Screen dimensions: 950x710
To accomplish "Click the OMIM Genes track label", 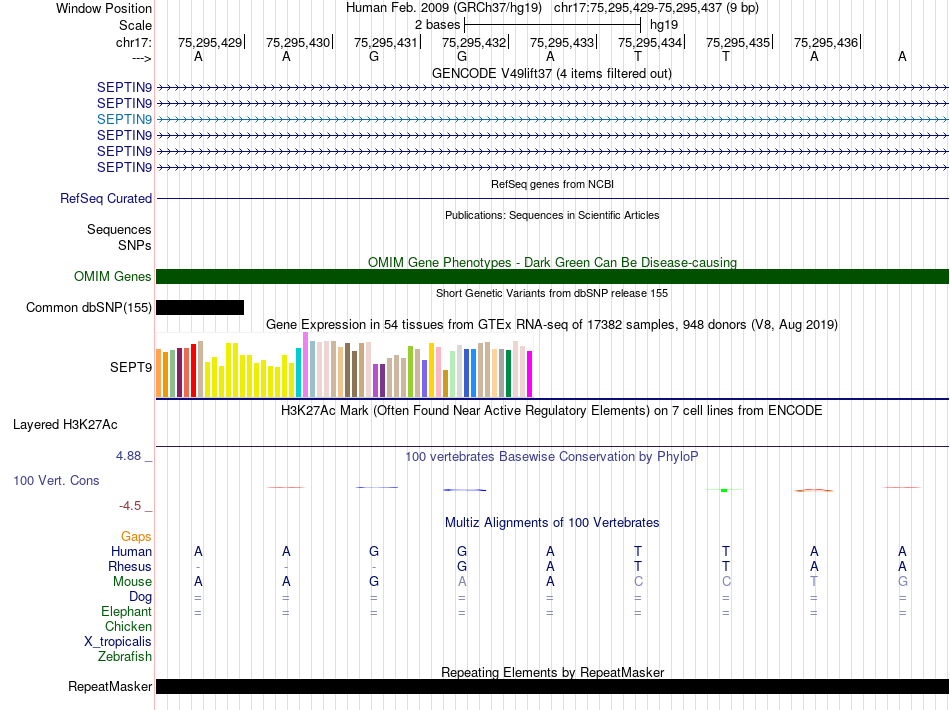I will [113, 277].
